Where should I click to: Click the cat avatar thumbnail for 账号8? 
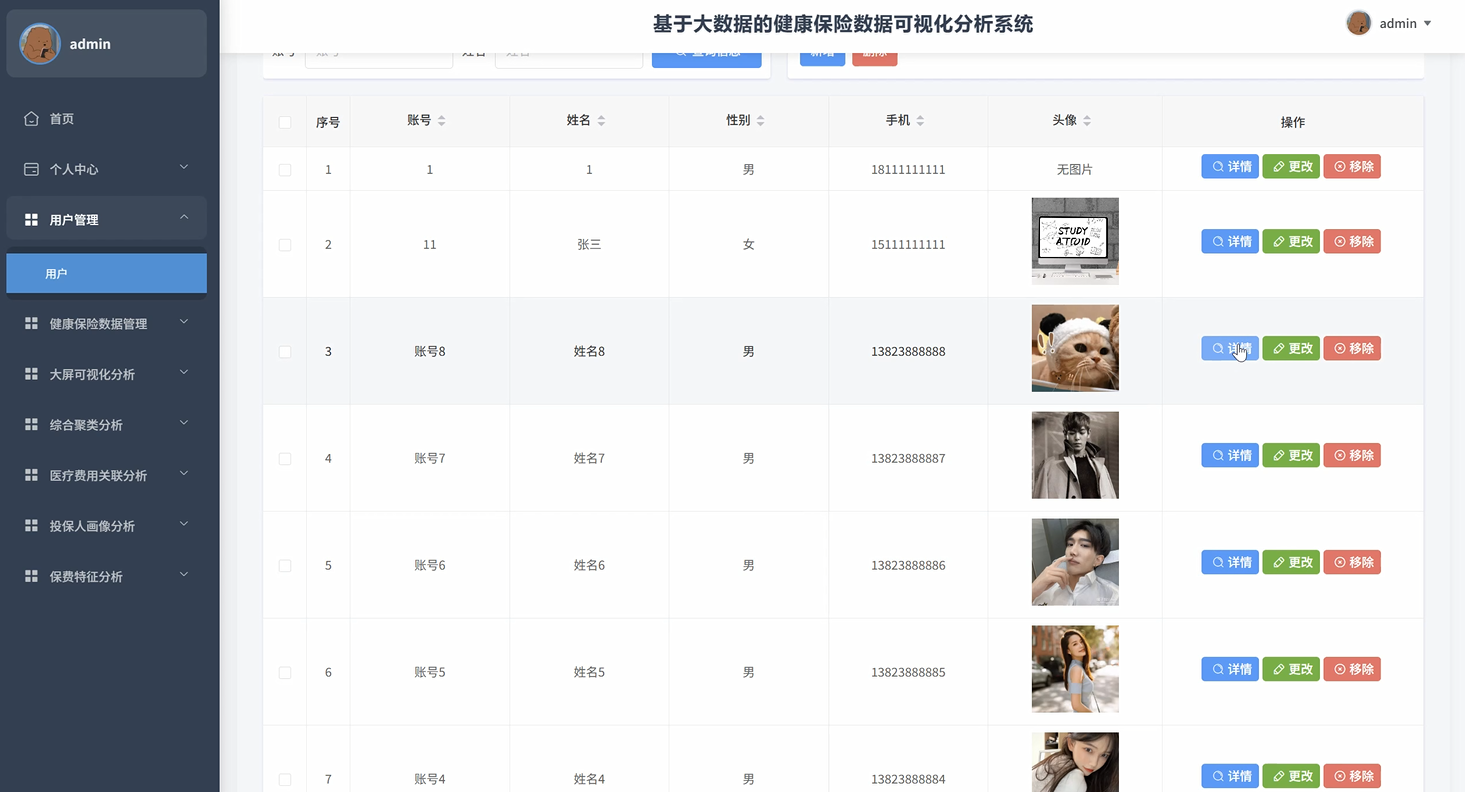(1075, 348)
